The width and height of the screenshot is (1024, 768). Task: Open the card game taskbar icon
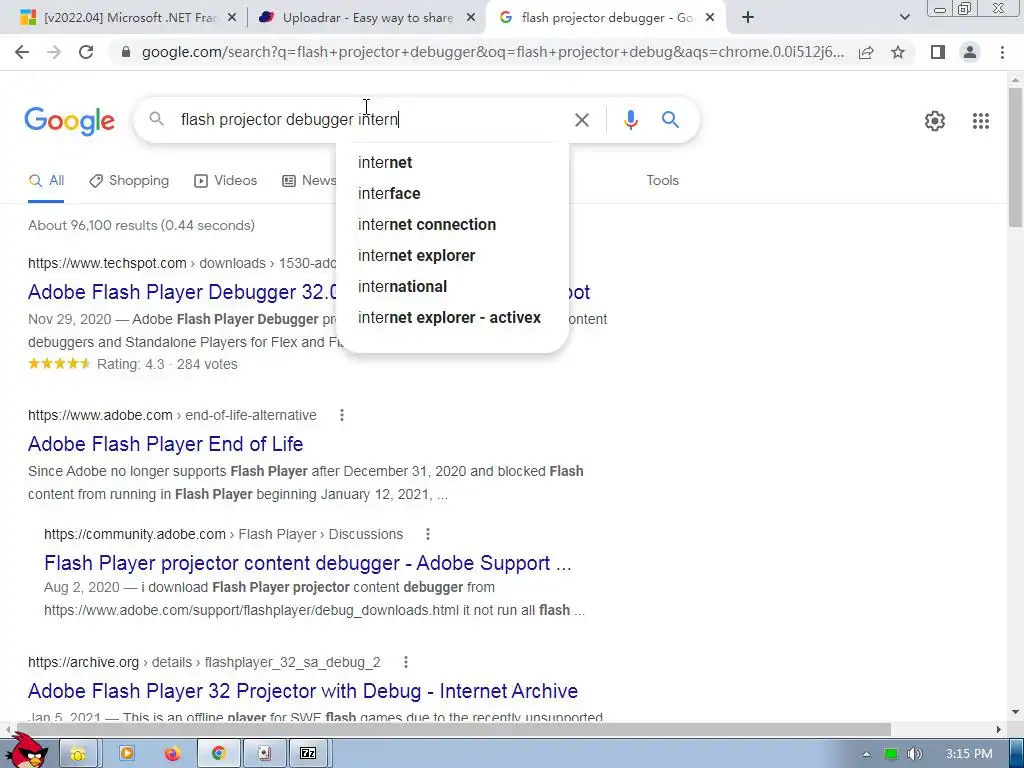pyautogui.click(x=264, y=754)
